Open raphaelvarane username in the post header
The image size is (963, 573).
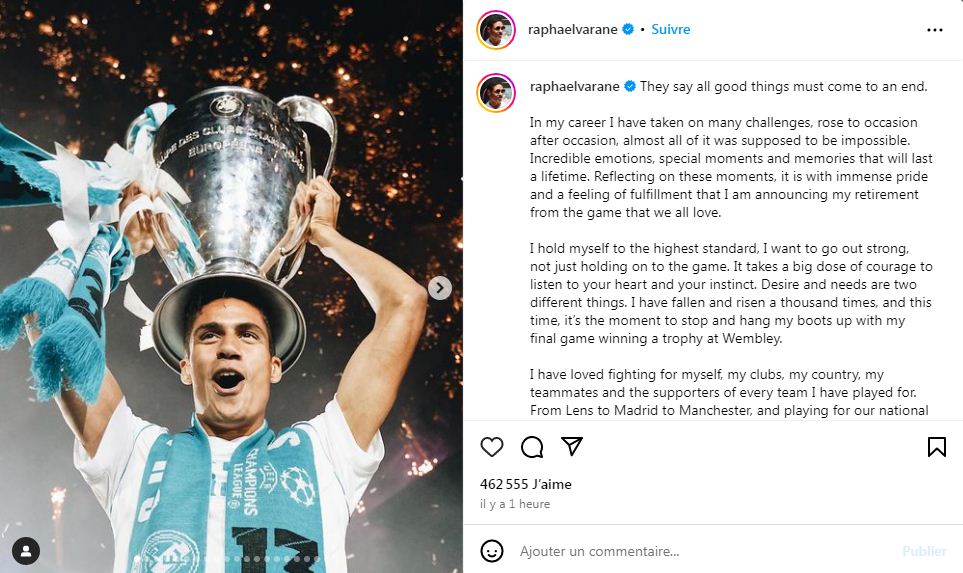point(573,30)
